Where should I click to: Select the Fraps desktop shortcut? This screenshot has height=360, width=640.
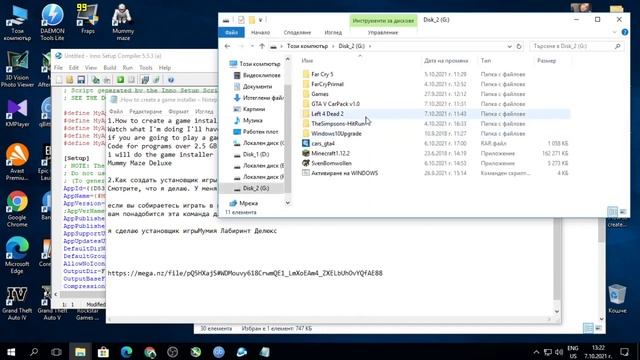pyautogui.click(x=87, y=19)
